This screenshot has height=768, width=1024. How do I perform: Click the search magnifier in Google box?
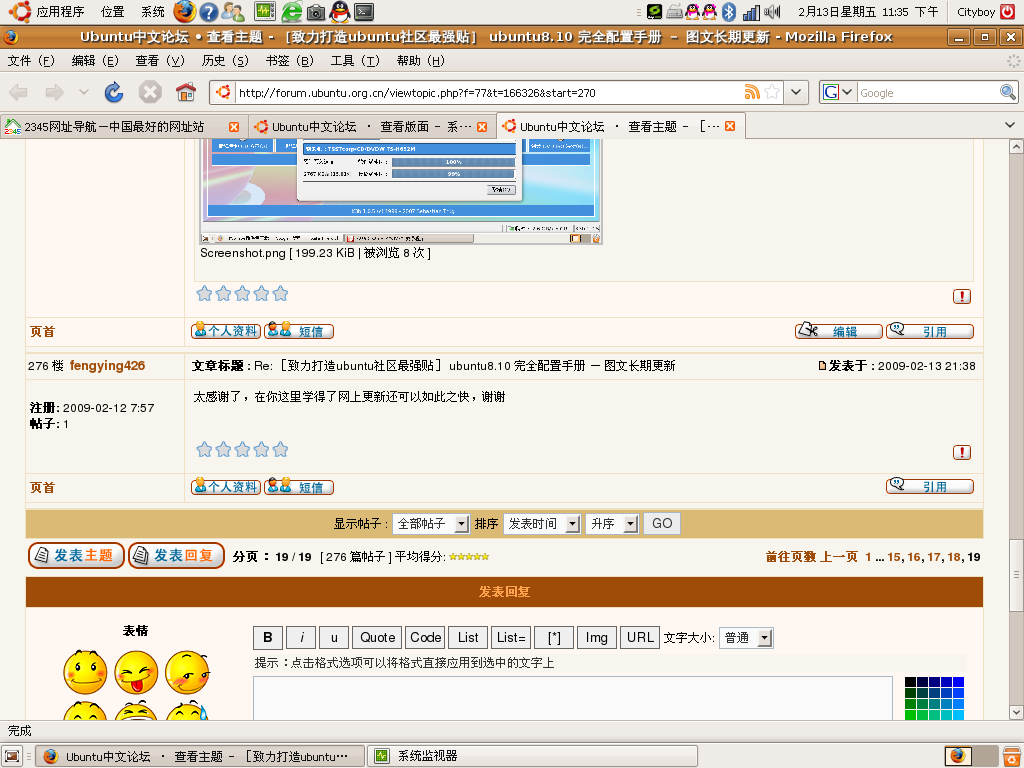coord(1008,92)
